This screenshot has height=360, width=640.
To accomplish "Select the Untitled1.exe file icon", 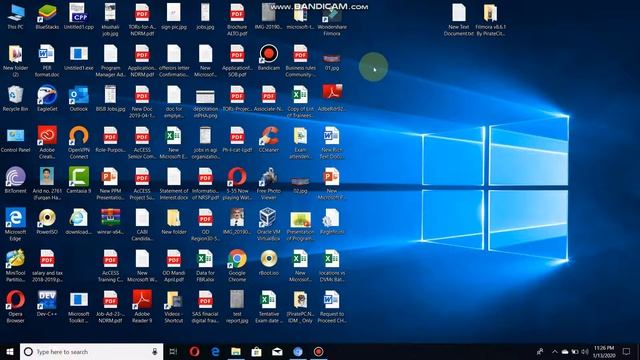I will pyautogui.click(x=78, y=58).
